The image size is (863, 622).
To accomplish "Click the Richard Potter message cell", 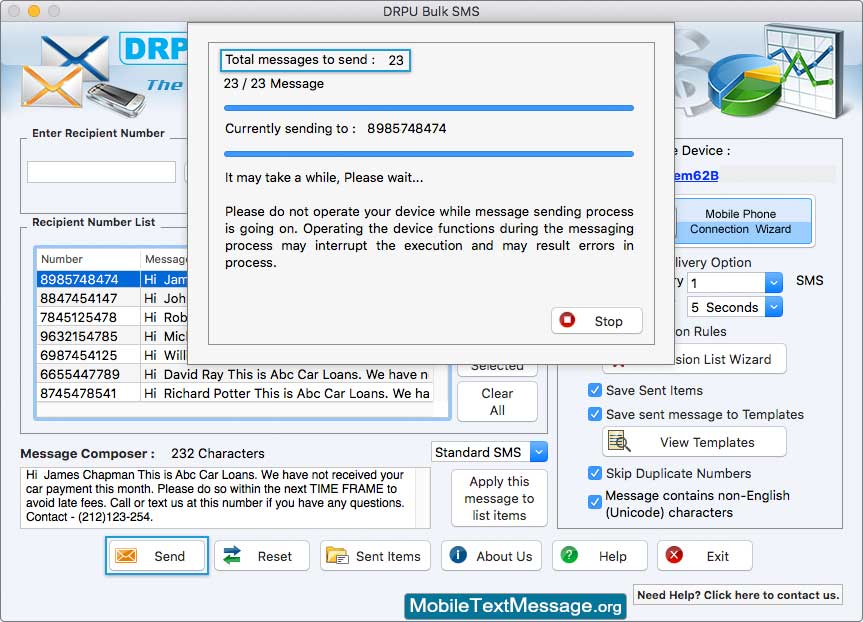I will (286, 394).
